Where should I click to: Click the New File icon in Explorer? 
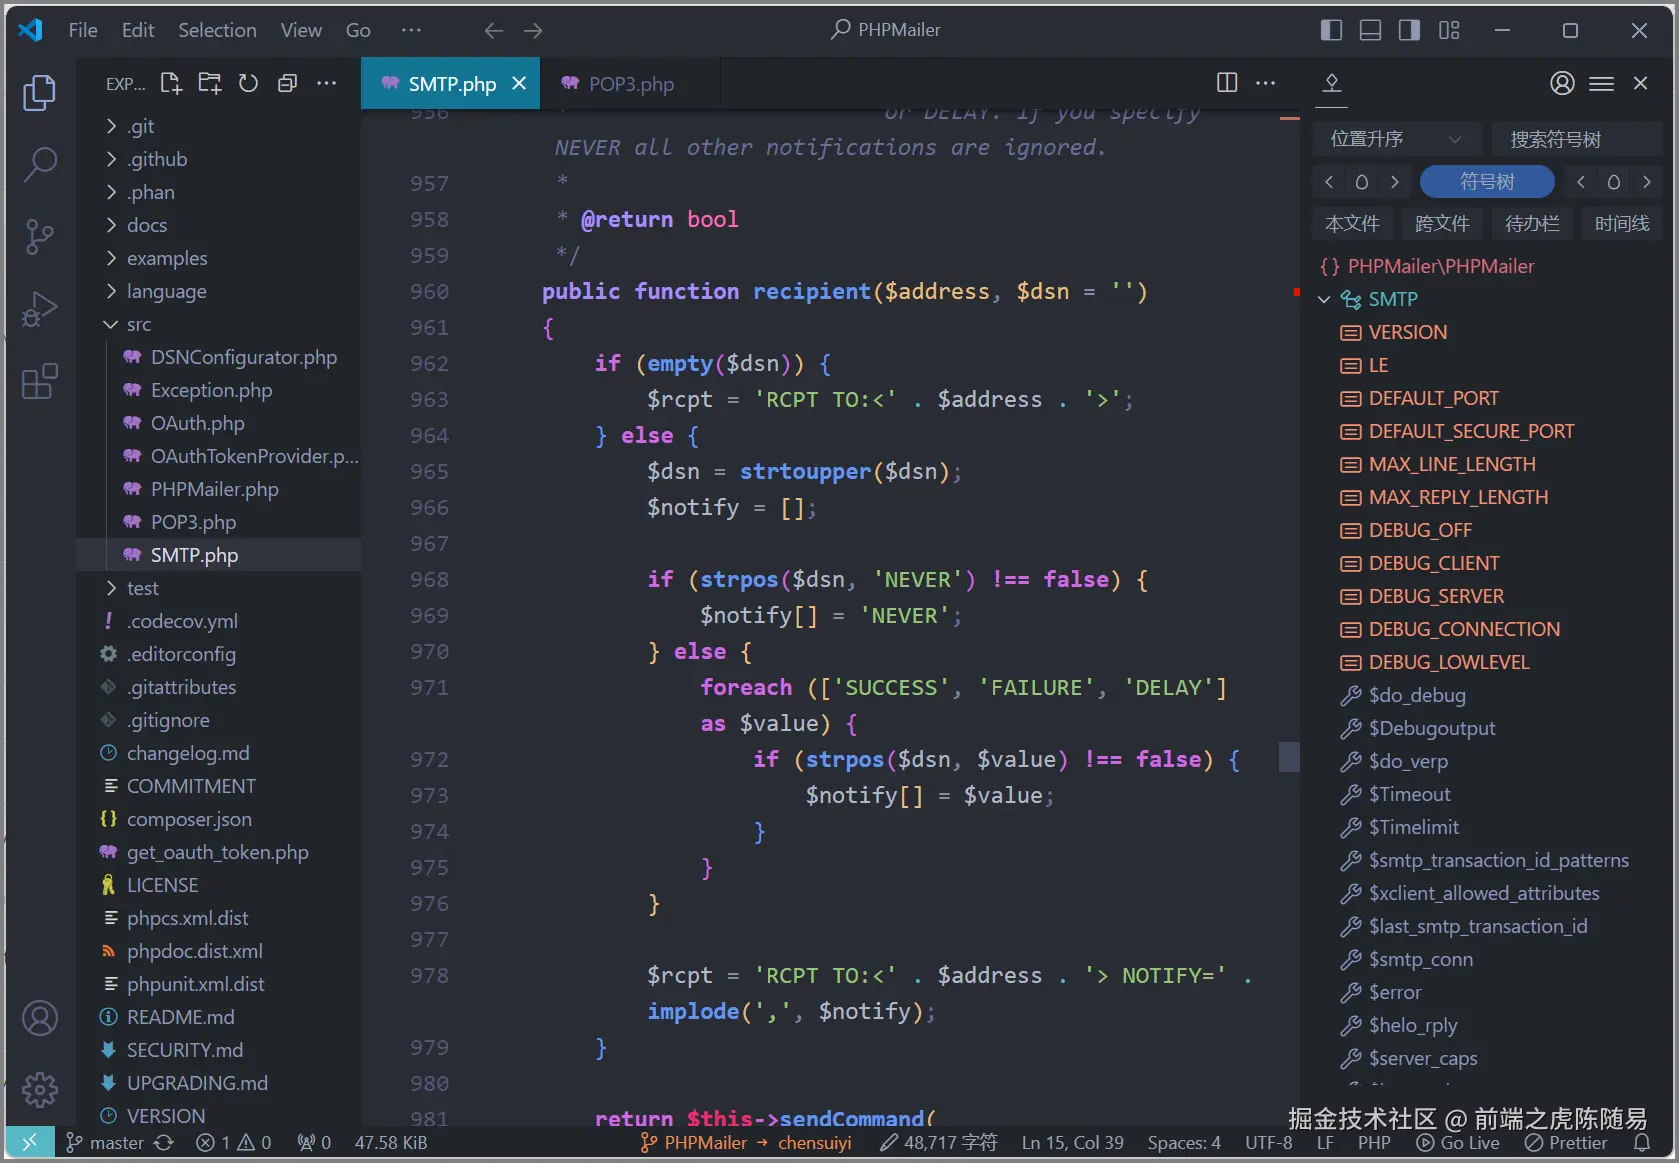170,83
